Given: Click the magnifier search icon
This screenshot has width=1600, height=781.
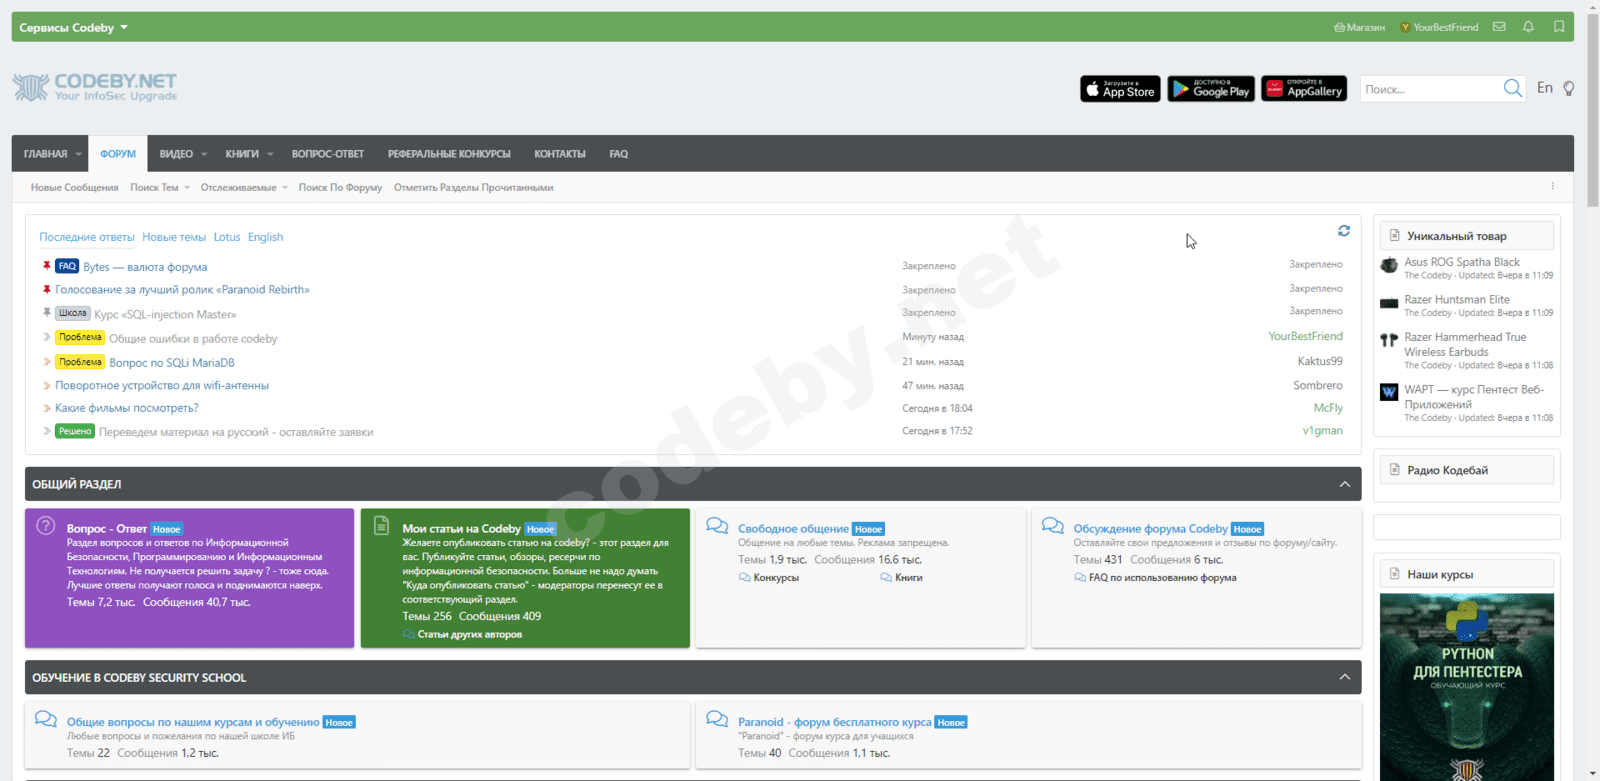Looking at the screenshot, I should (1513, 89).
